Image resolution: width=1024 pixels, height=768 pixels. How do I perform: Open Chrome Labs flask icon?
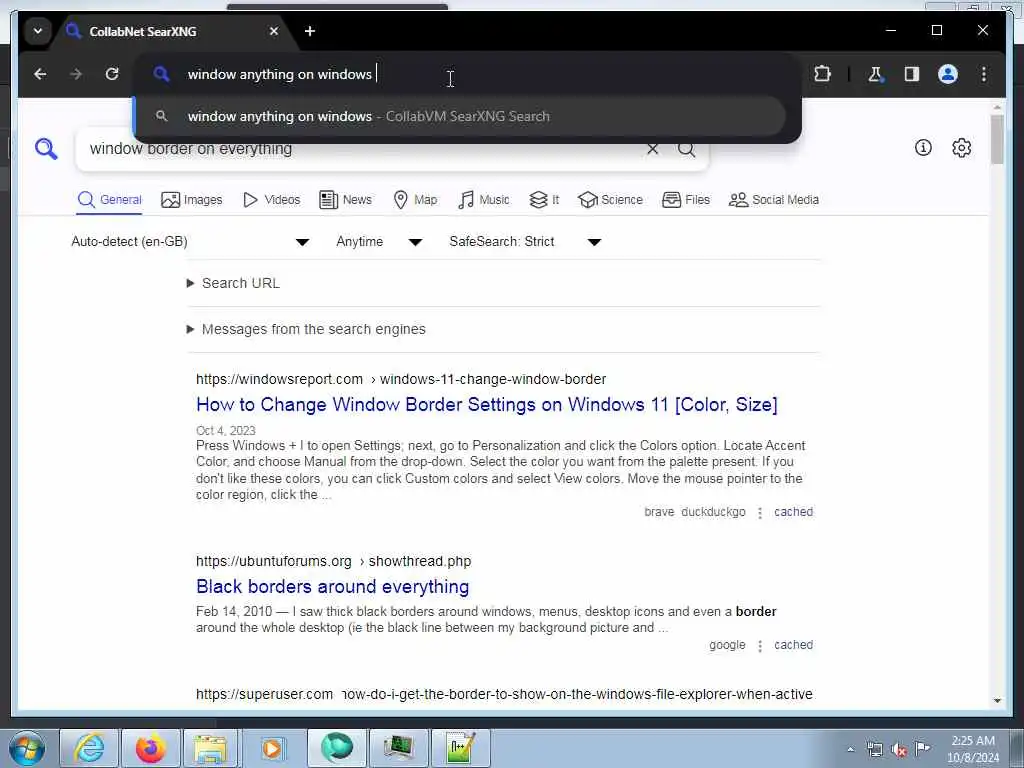coord(876,74)
